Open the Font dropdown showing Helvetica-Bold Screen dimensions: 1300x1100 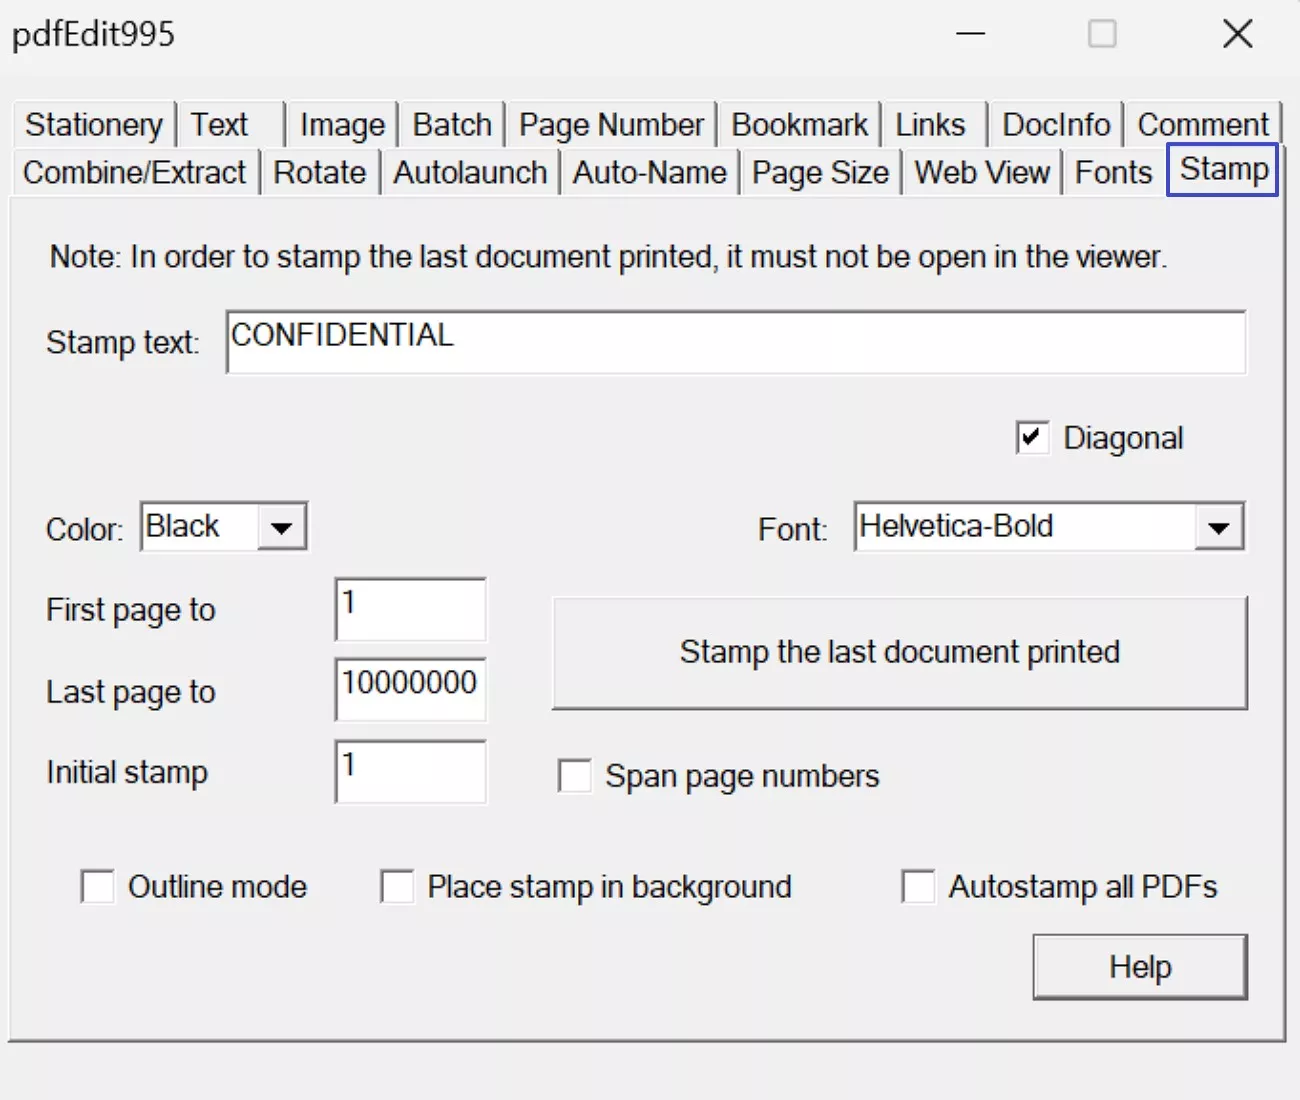(1216, 526)
